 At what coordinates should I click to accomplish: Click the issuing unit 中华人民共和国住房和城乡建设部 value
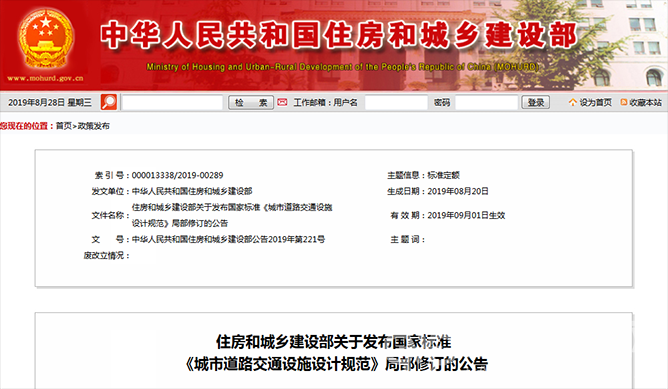pyautogui.click(x=192, y=191)
